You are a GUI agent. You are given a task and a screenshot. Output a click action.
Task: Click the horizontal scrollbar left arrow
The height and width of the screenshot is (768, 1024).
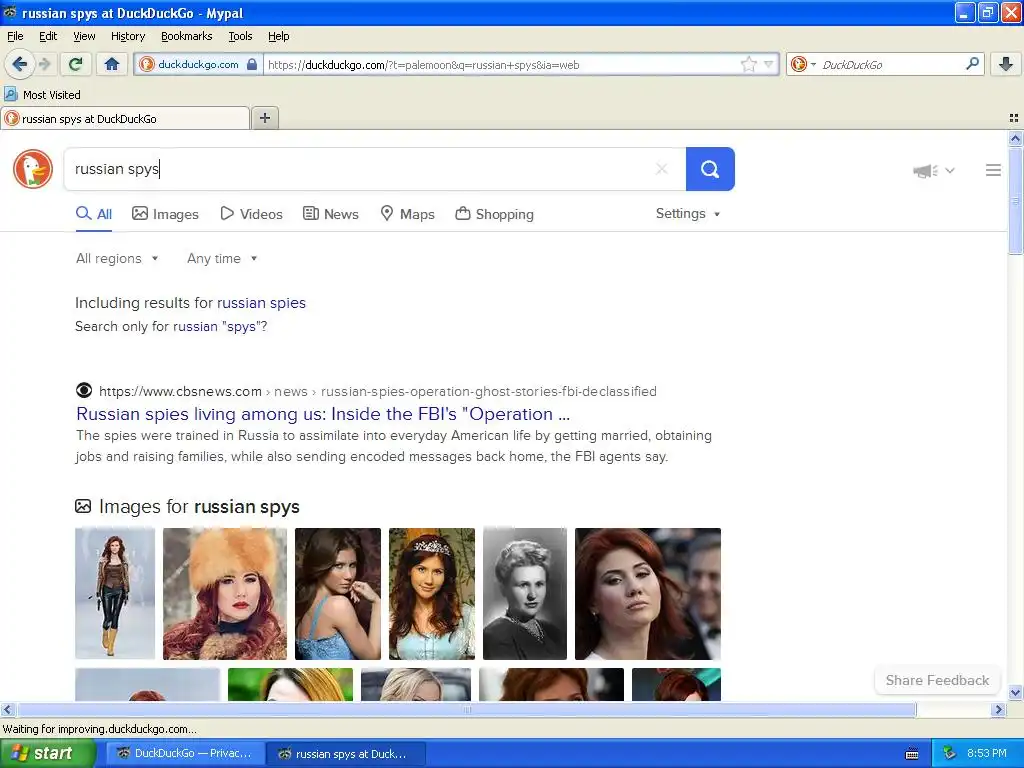[x=7, y=709]
